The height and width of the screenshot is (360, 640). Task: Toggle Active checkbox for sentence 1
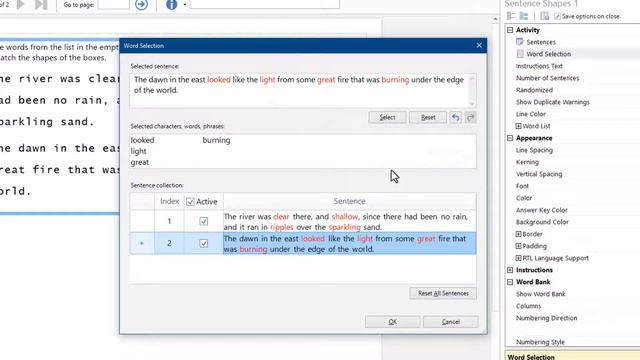[204, 221]
